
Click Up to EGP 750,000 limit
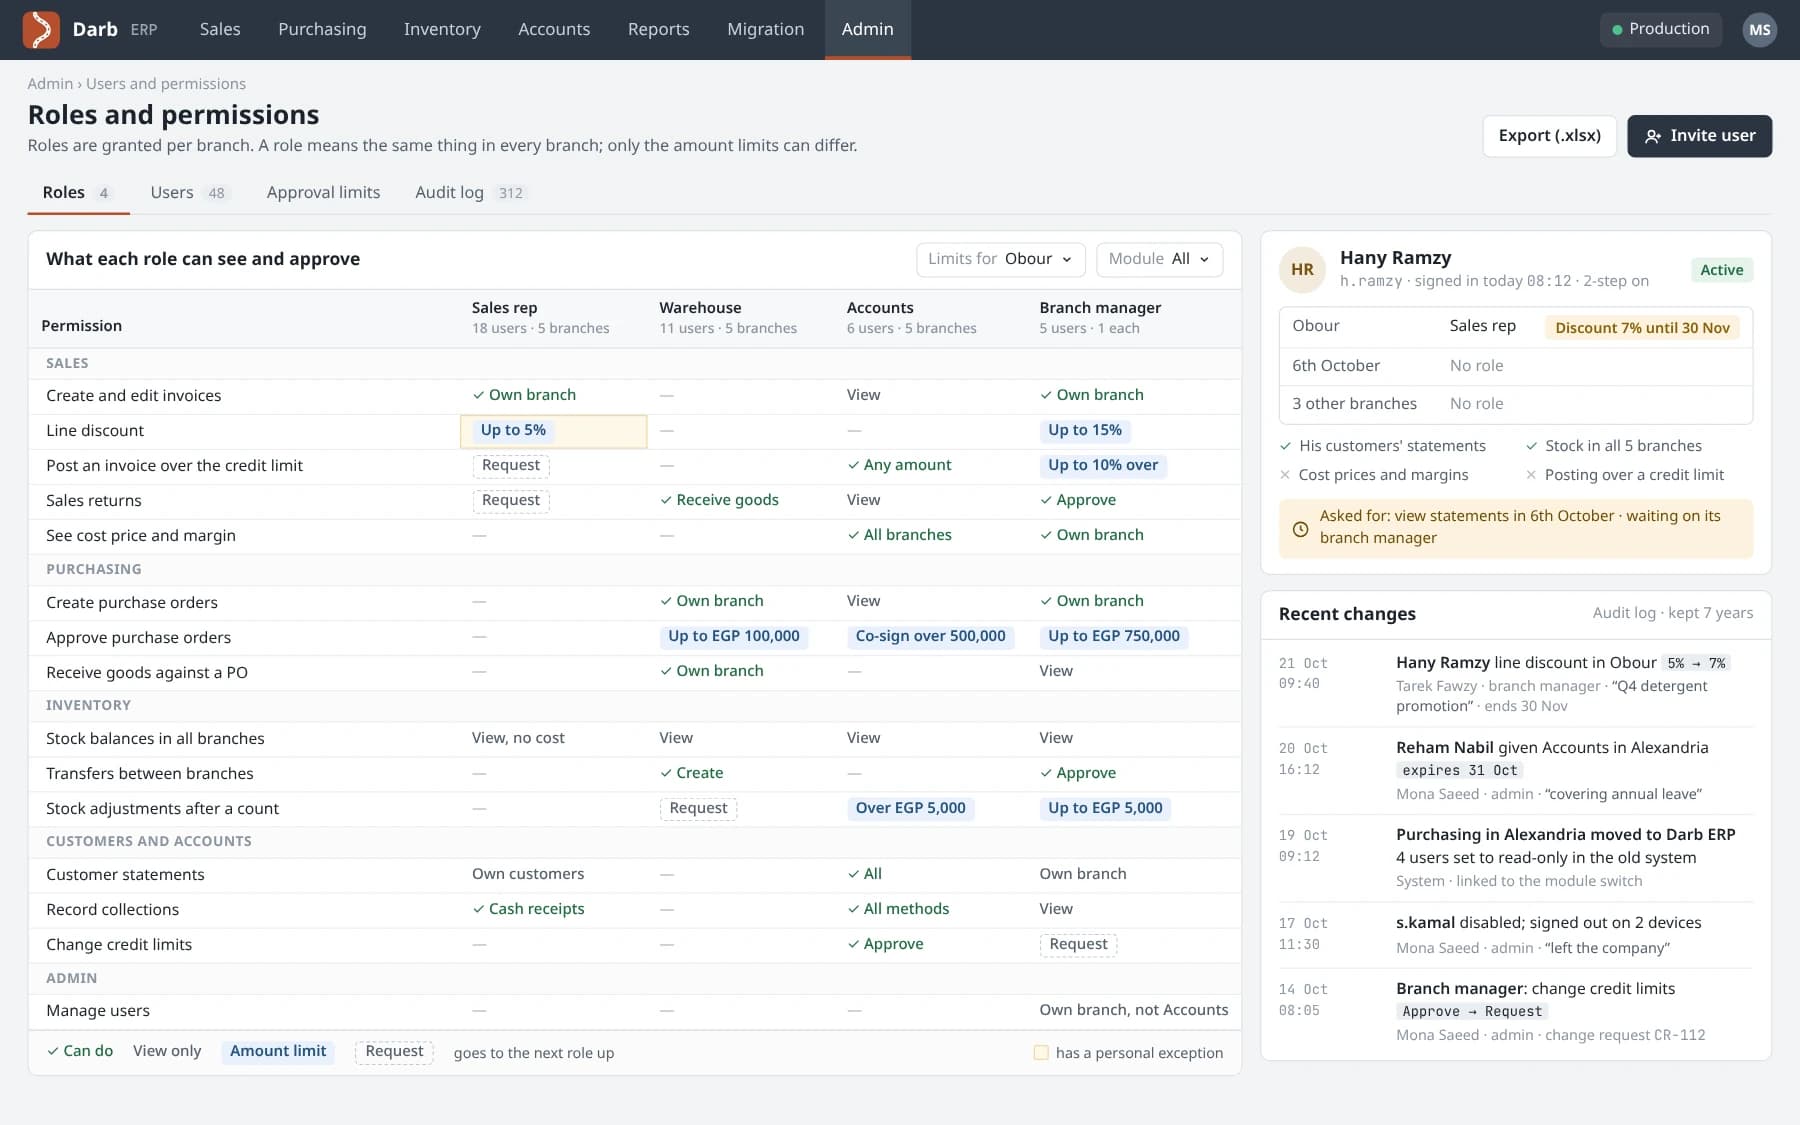pyautogui.click(x=1113, y=636)
